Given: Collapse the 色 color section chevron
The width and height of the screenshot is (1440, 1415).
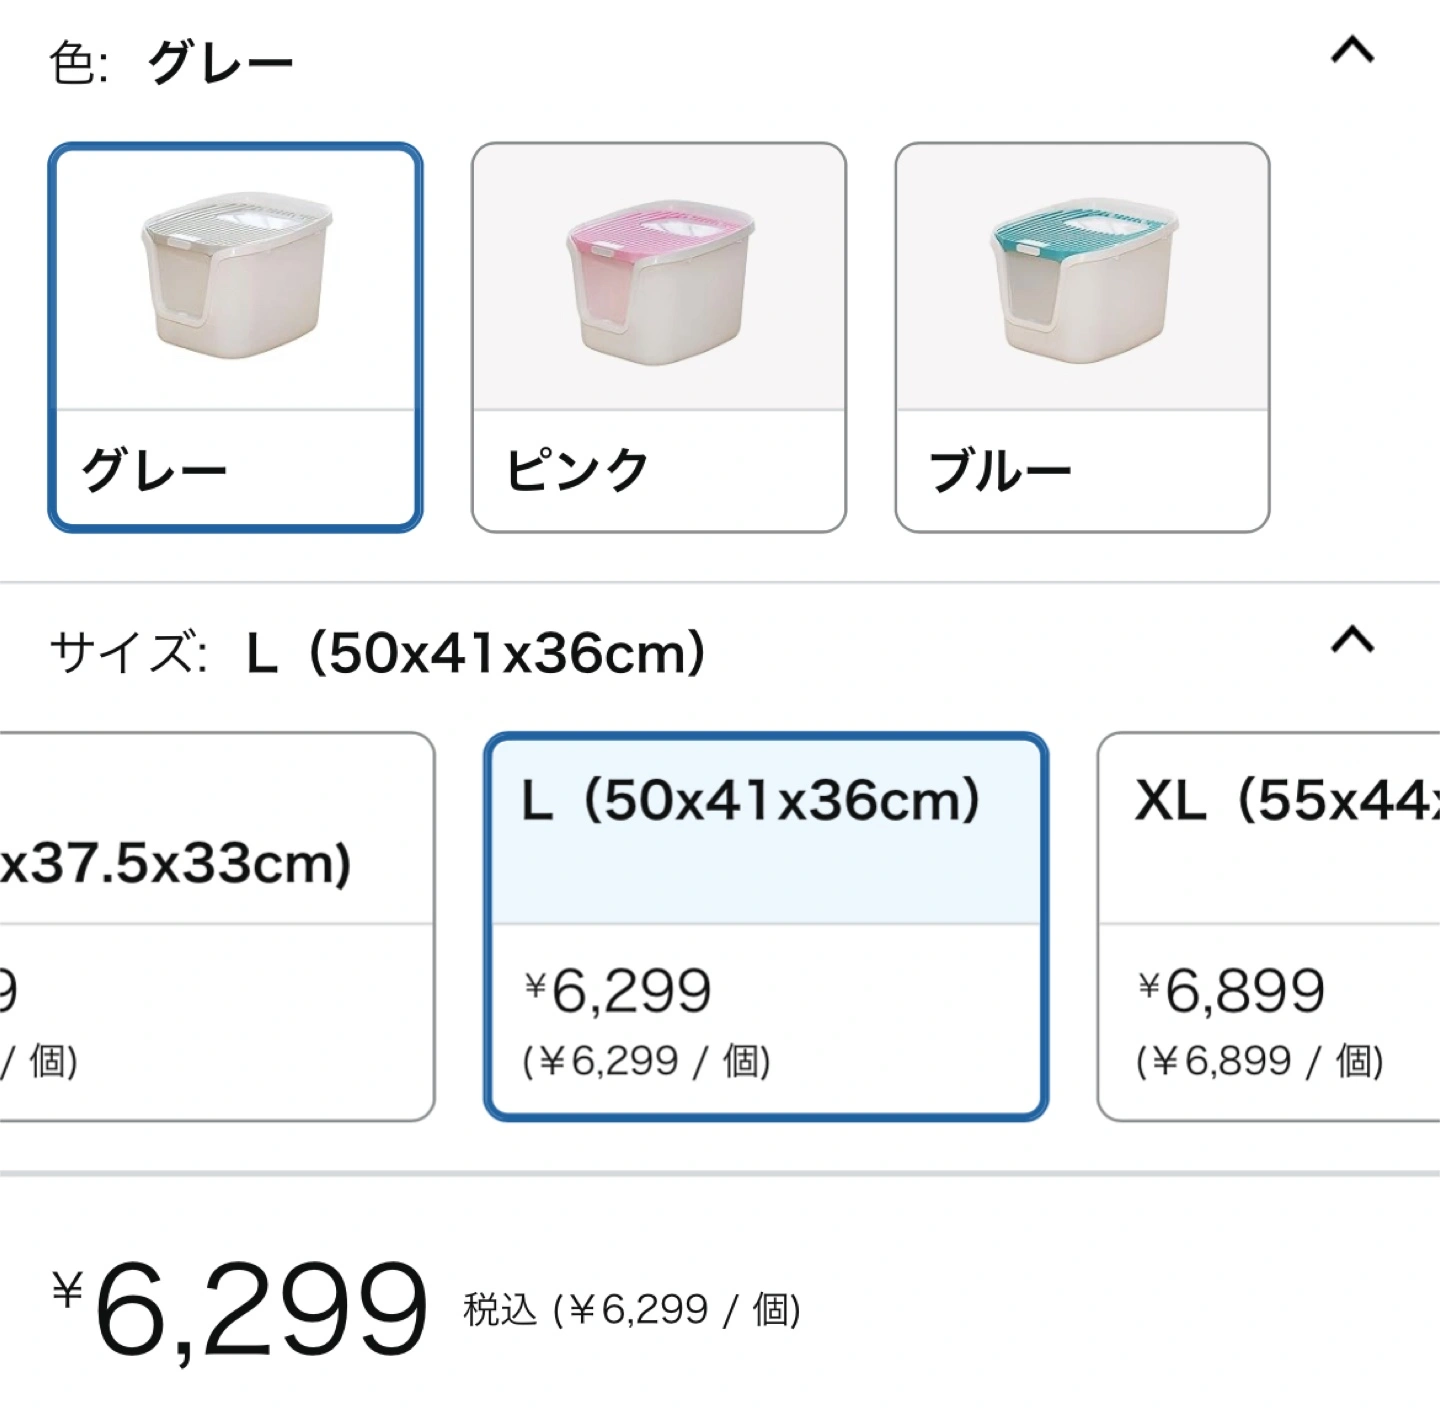Looking at the screenshot, I should (1352, 50).
